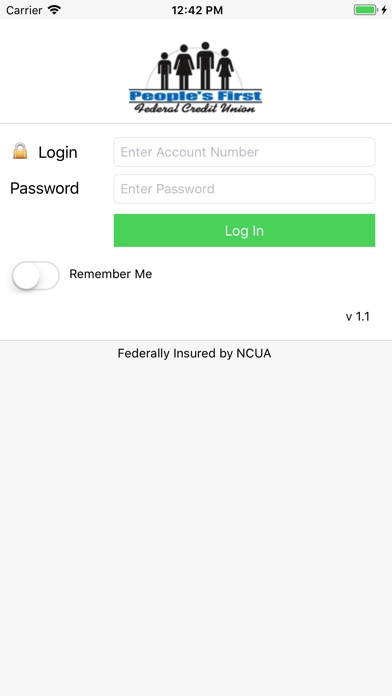Tap the Wi-Fi signal icon in status bar
The height and width of the screenshot is (696, 392).
pos(54,10)
